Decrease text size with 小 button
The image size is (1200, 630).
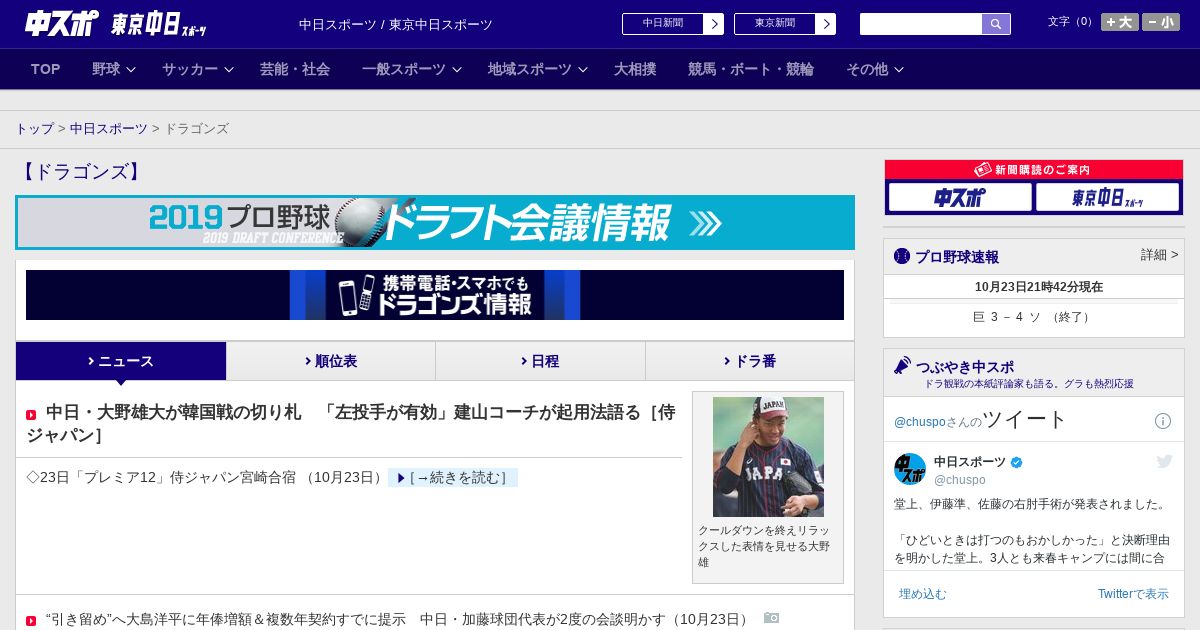point(1161,22)
